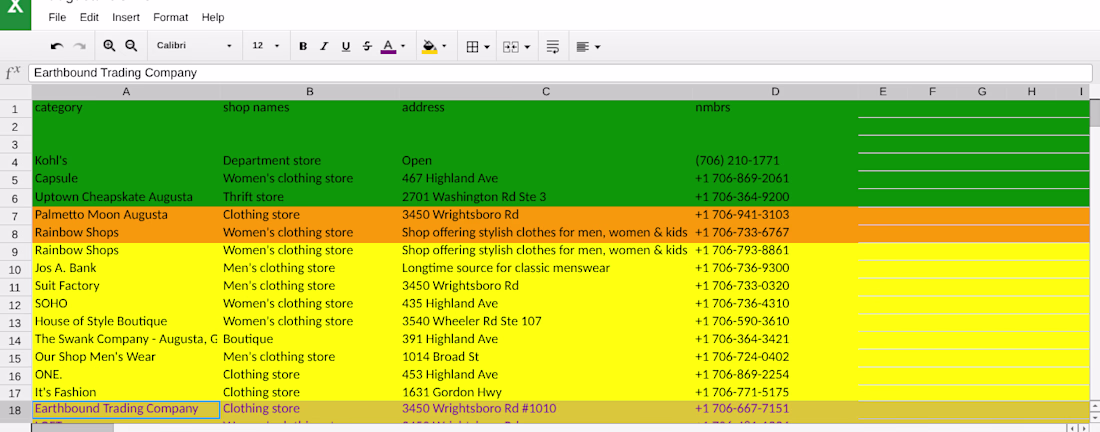Click the formula bar input field
This screenshot has width=1100, height=432.
(x=560, y=72)
